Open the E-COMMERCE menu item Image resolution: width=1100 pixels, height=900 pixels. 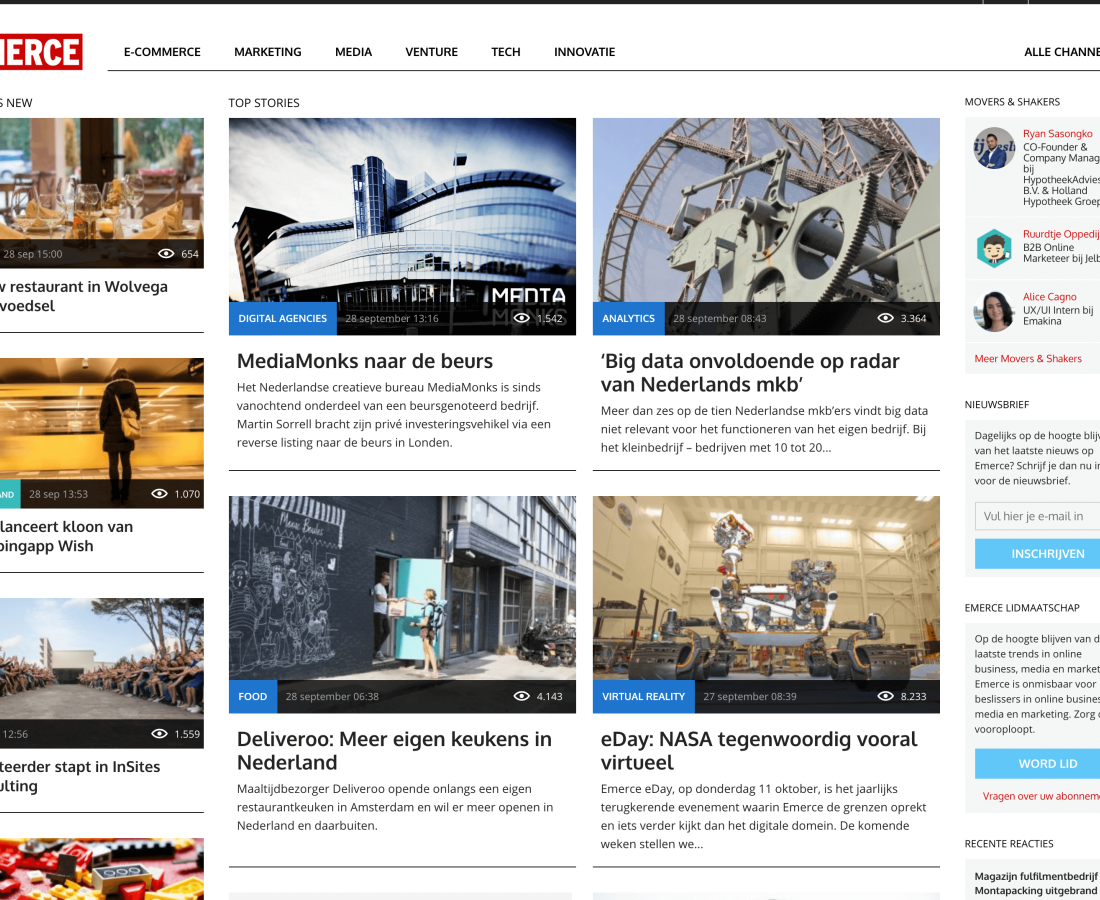[x=162, y=52]
